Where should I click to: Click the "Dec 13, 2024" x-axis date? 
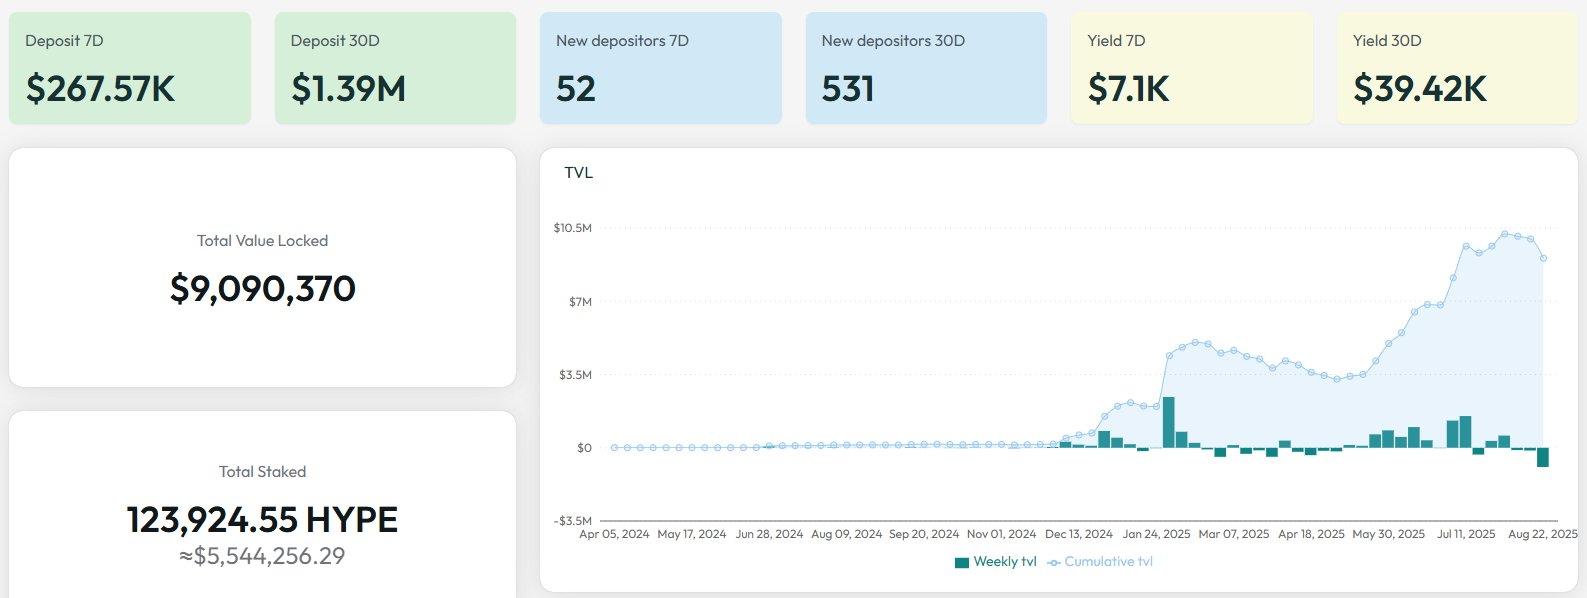(1079, 534)
